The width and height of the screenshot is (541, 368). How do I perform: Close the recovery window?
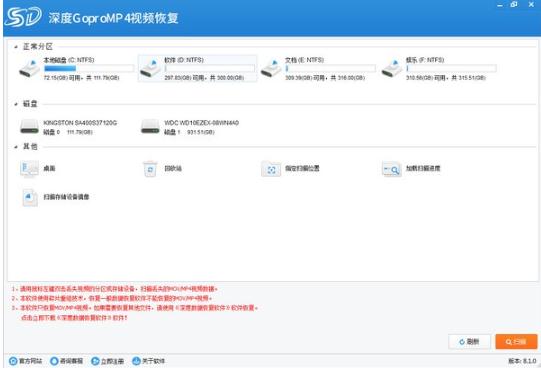(x=531, y=4)
